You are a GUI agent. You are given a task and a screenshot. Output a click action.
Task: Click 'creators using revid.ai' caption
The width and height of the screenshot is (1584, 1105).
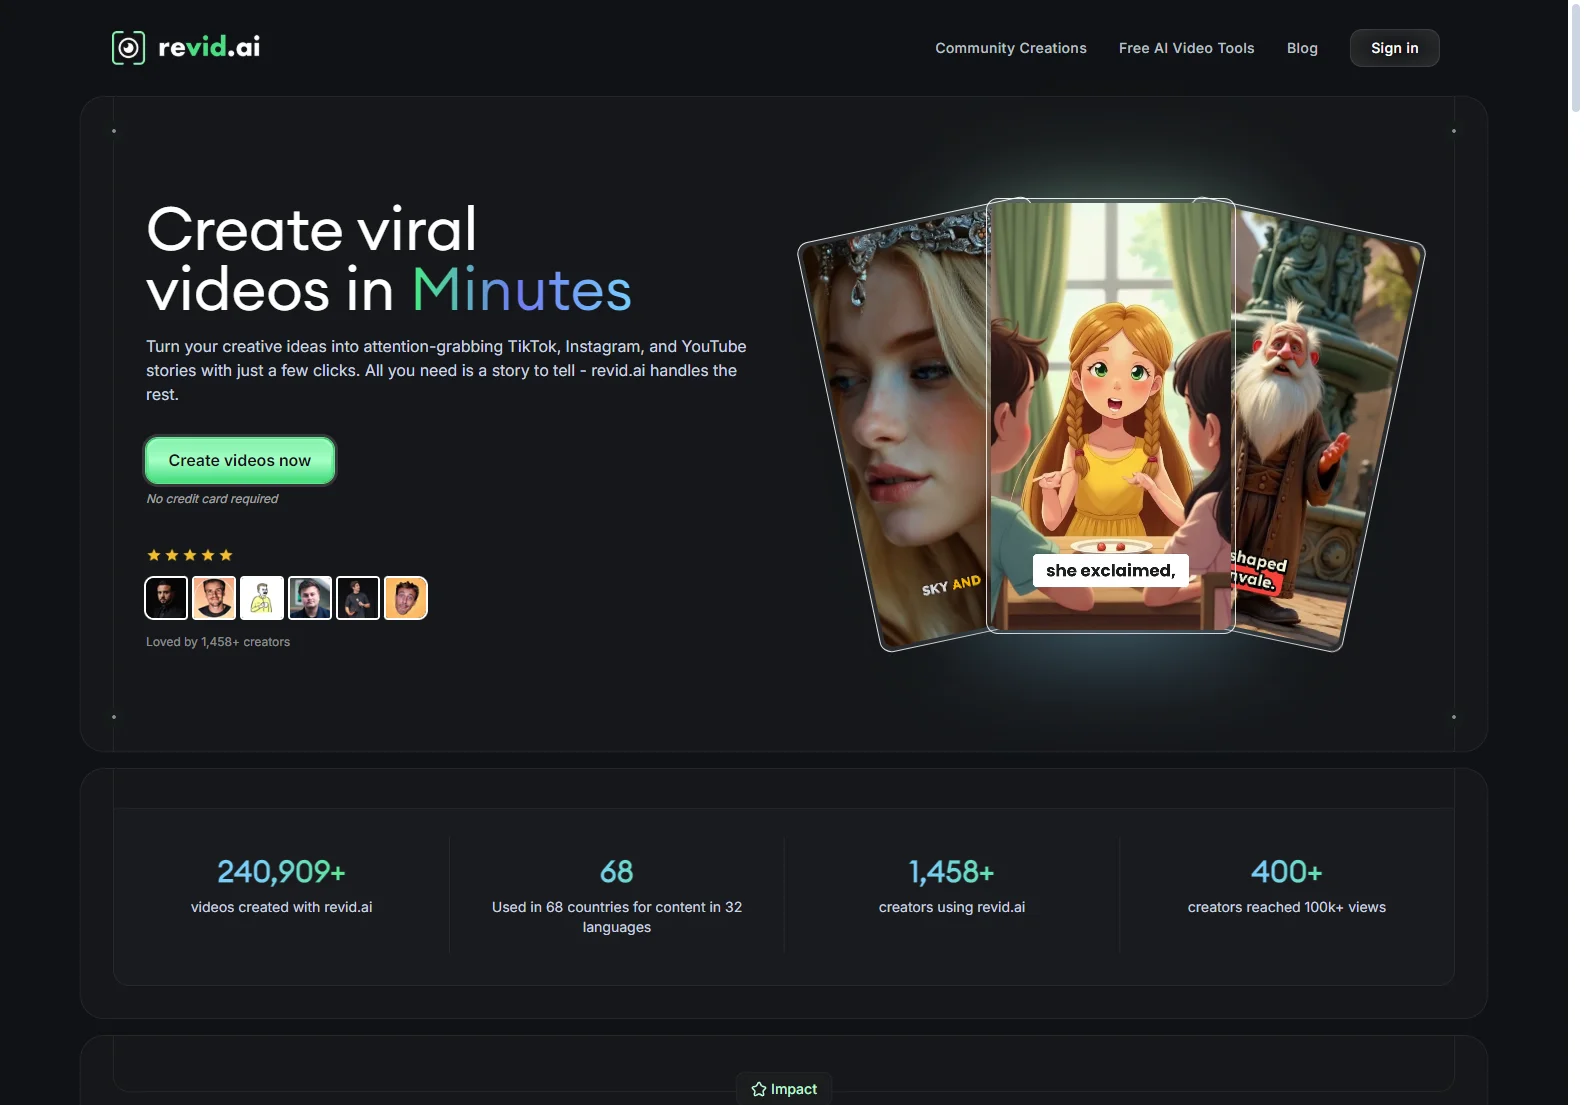click(952, 907)
